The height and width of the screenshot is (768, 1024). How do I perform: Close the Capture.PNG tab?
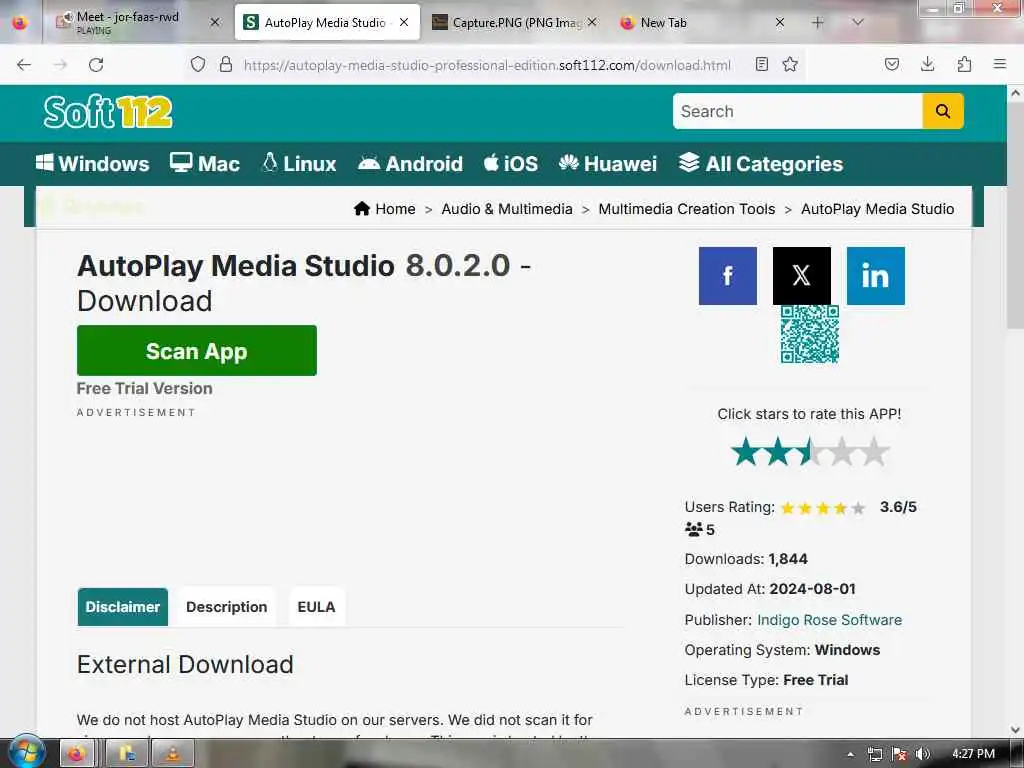[592, 22]
